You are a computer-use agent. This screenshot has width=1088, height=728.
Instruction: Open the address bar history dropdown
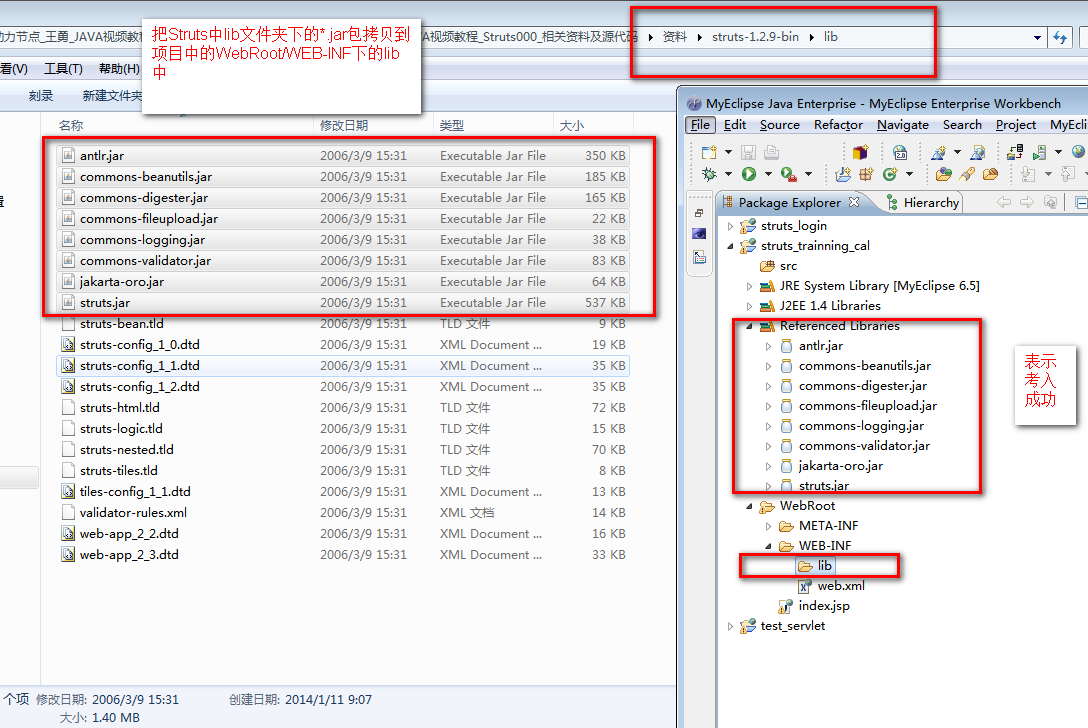[1037, 38]
